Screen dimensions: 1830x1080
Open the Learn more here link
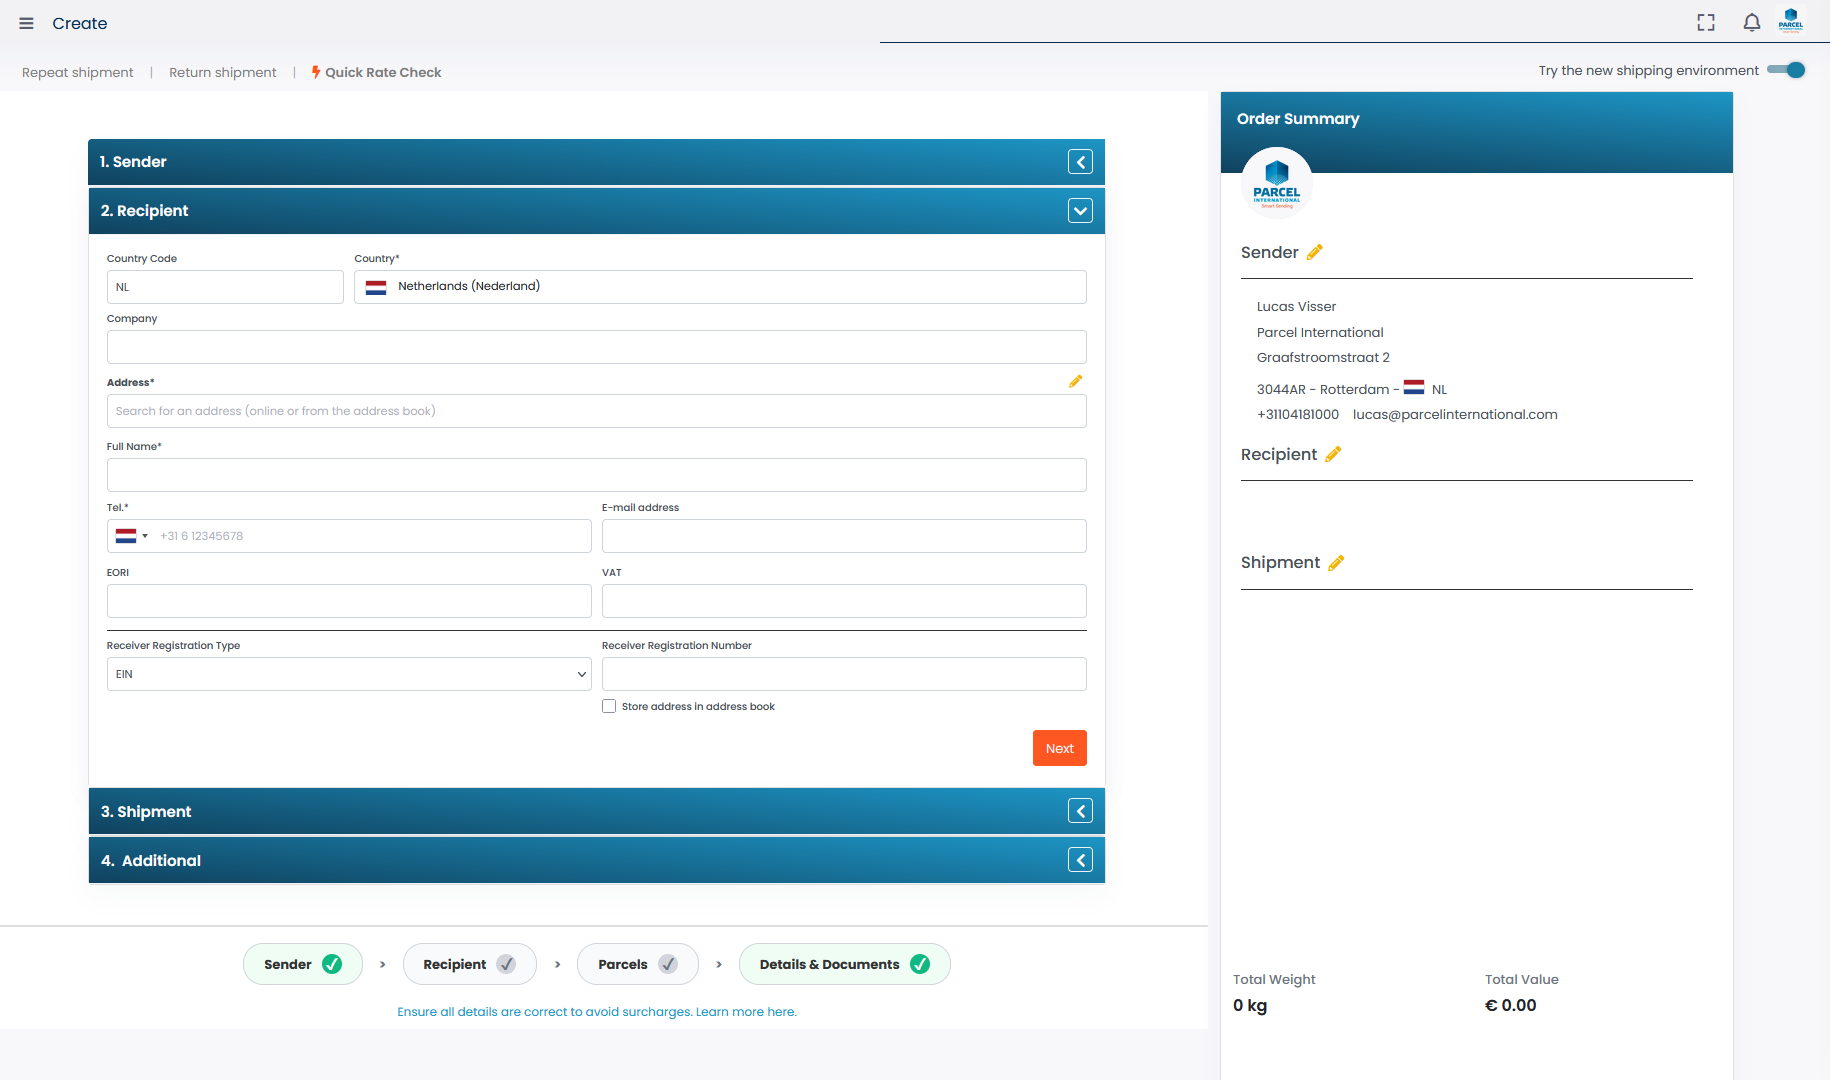(x=746, y=1012)
